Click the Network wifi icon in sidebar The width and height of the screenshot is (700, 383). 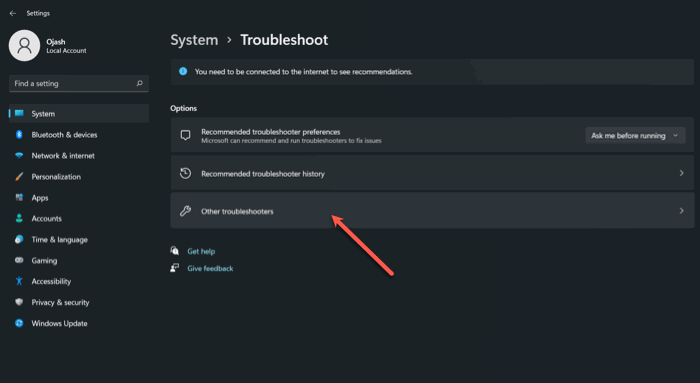(x=19, y=155)
